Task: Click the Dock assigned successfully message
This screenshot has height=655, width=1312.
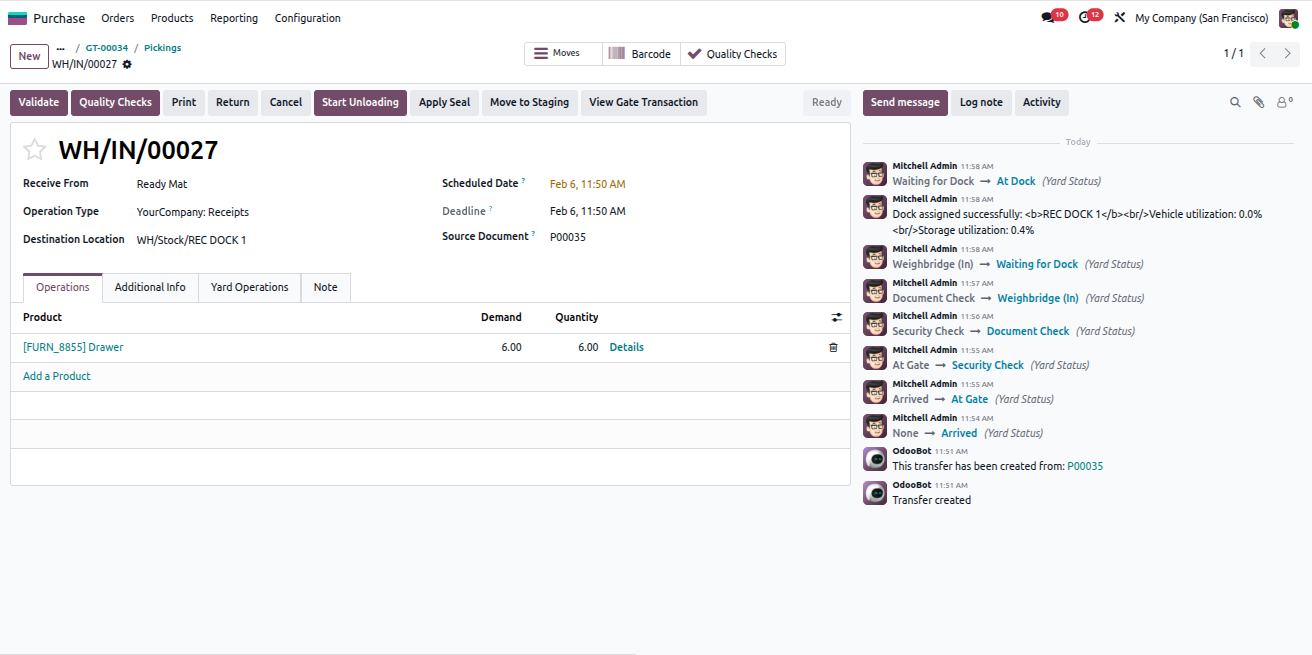Action: pos(1077,222)
